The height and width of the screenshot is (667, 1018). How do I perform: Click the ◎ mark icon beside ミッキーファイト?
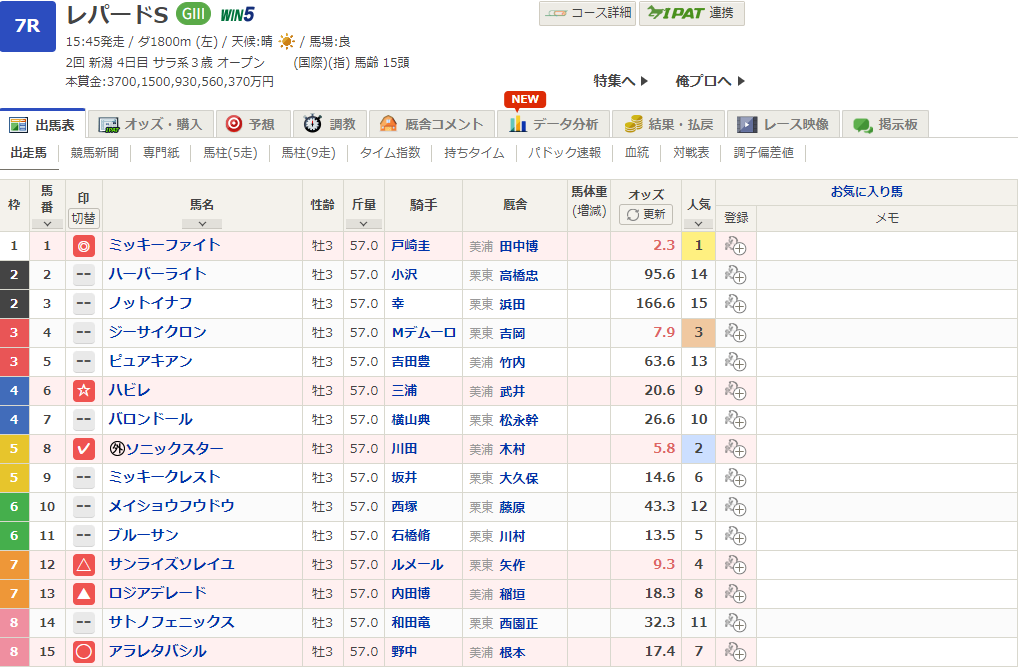tap(83, 245)
